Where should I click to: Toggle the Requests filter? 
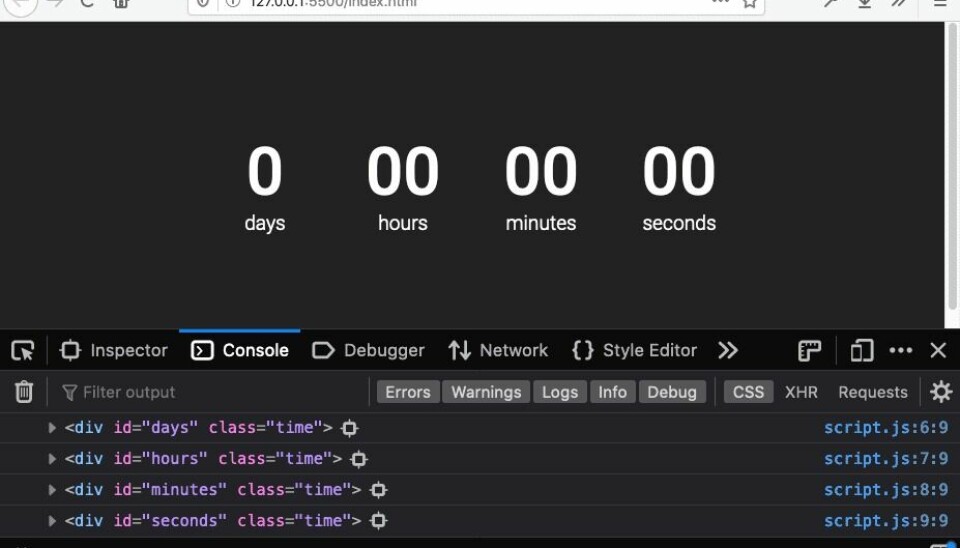click(x=872, y=392)
